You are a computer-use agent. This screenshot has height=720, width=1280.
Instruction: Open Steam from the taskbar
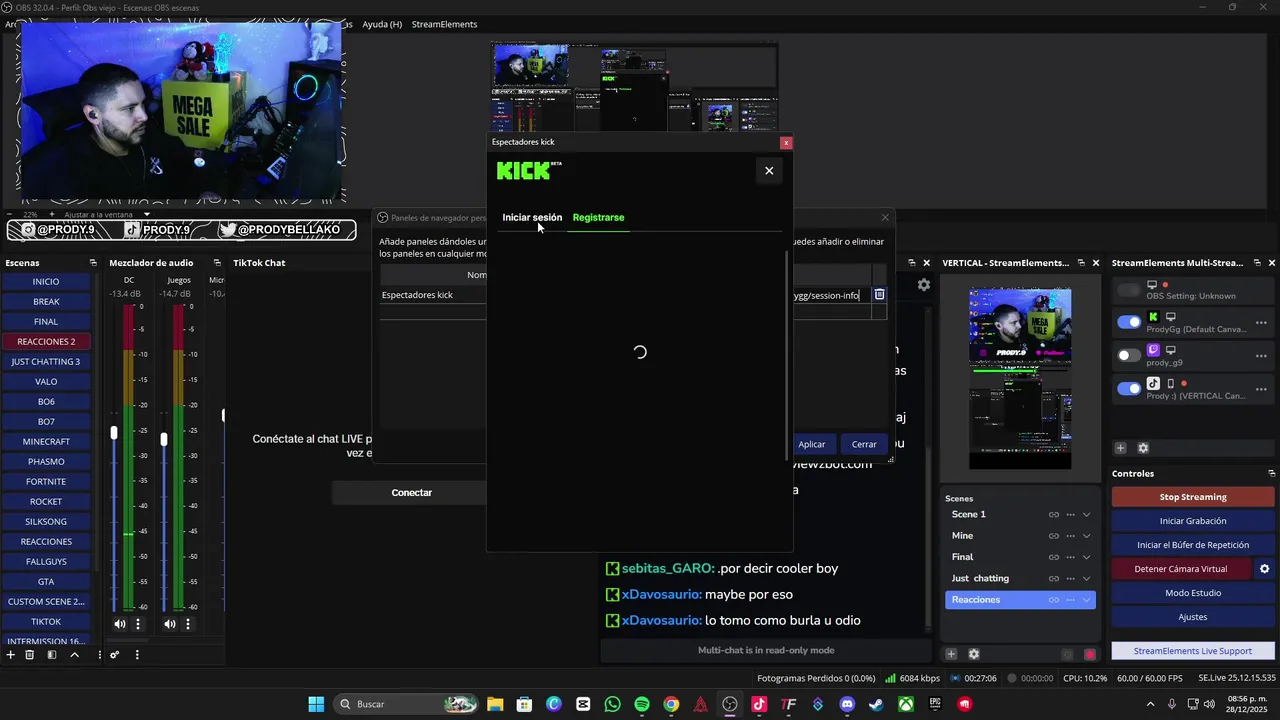pos(876,704)
